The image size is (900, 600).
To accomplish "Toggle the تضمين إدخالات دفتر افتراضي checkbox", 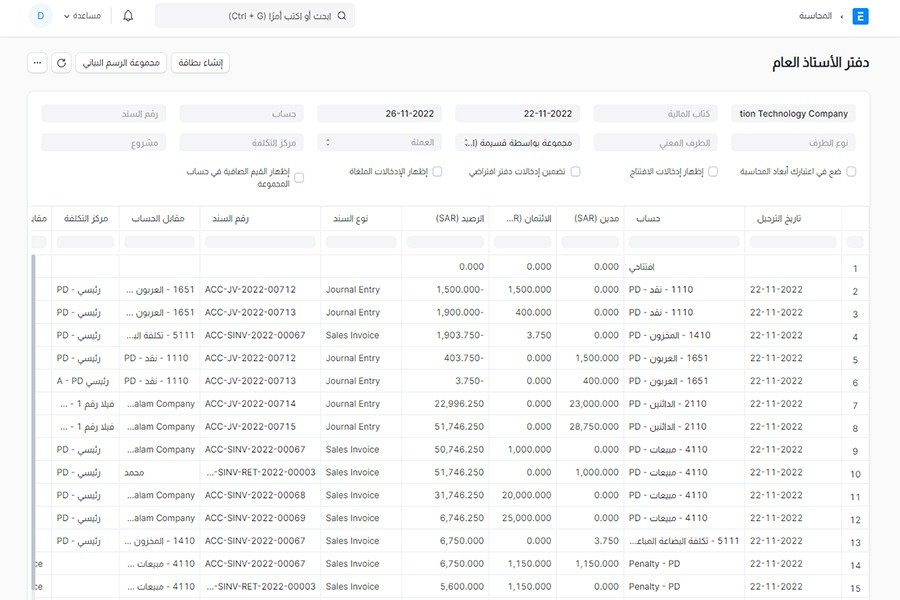I will click(x=575, y=172).
